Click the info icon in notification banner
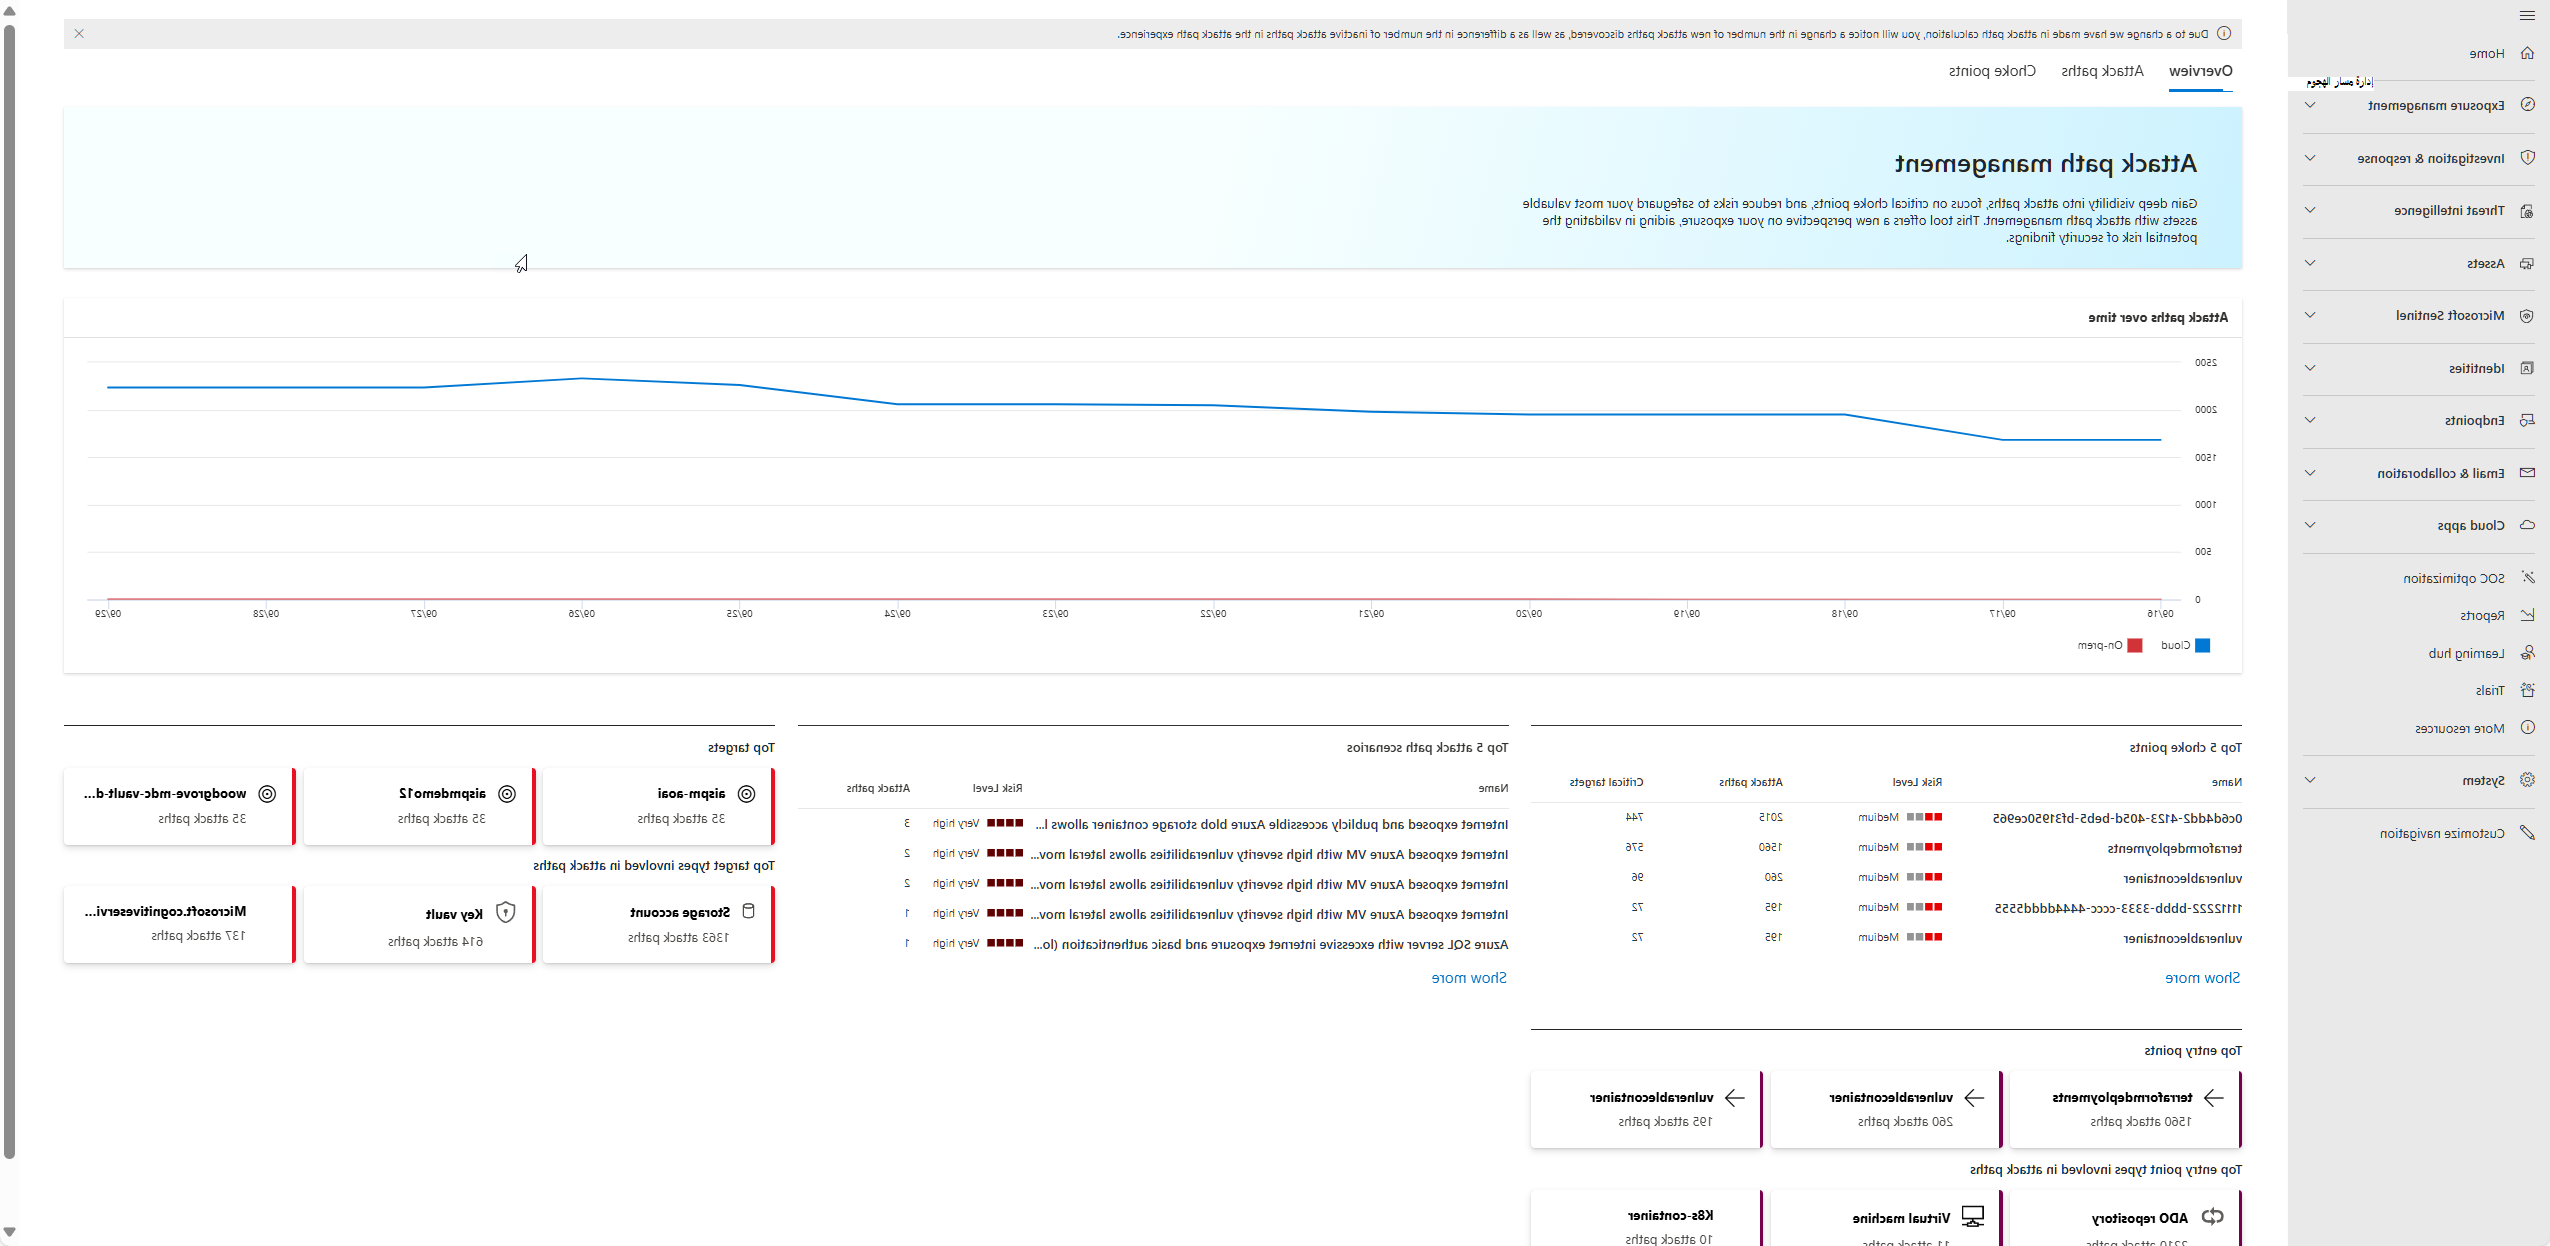Viewport: 2550px width, 1246px height. pos(2224,34)
